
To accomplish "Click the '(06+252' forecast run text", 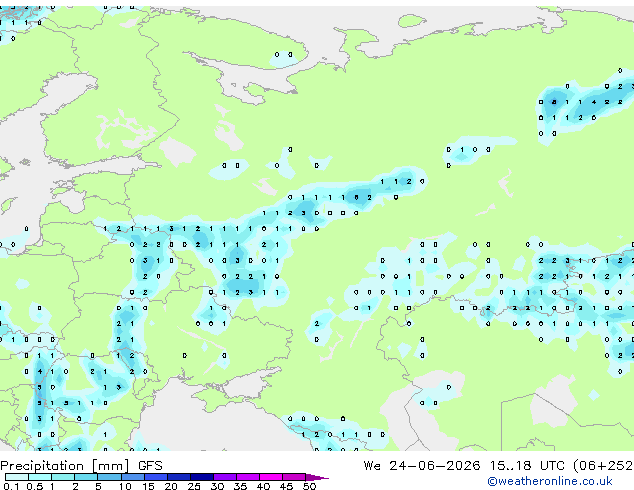I will click(x=603, y=466).
